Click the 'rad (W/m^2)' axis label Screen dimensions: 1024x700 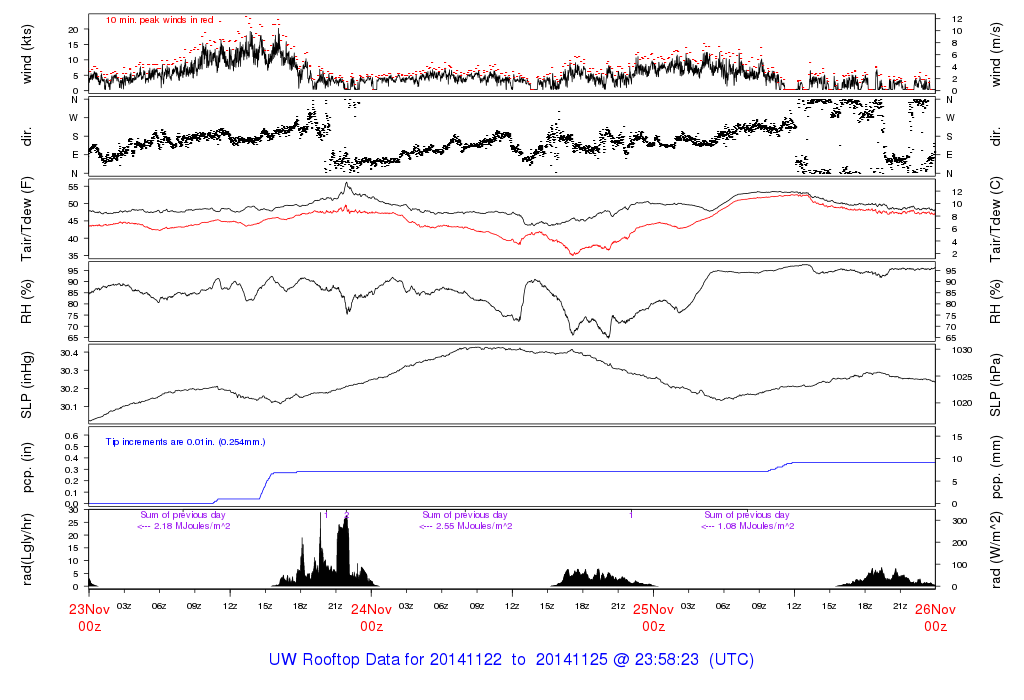click(x=996, y=550)
